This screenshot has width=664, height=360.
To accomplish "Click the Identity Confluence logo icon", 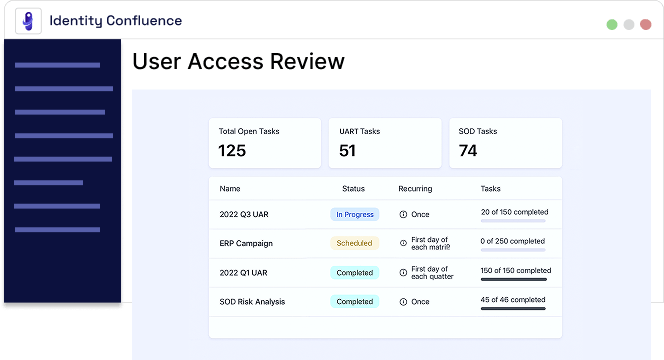I will [28, 21].
